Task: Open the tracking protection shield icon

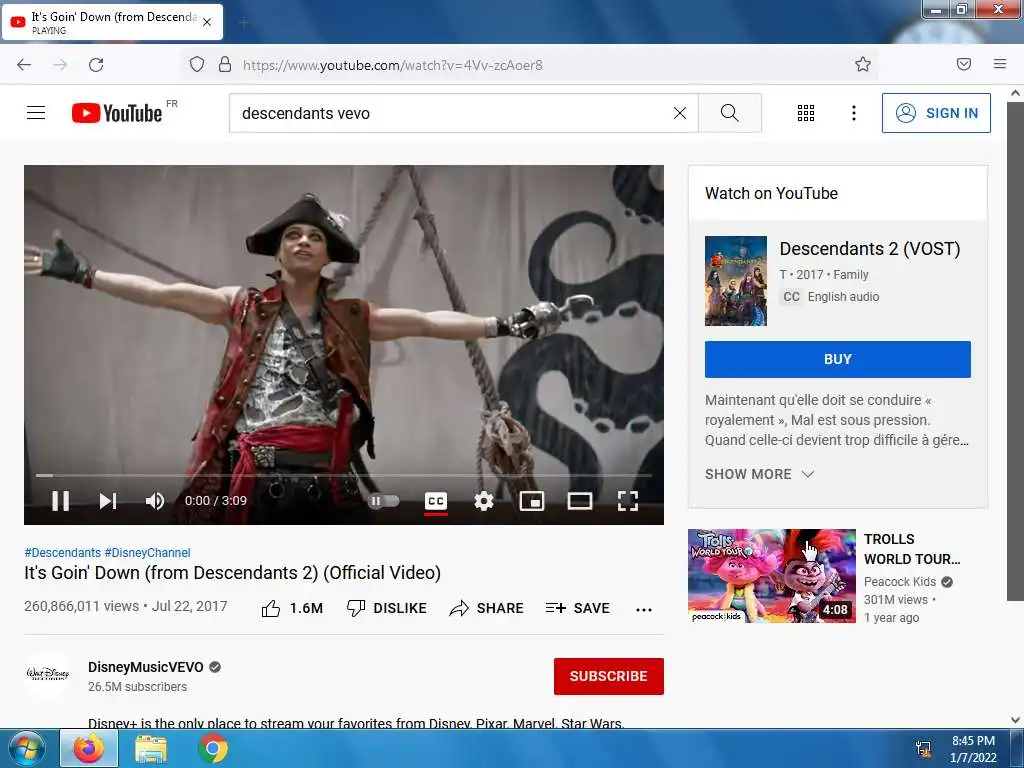Action: pos(197,65)
